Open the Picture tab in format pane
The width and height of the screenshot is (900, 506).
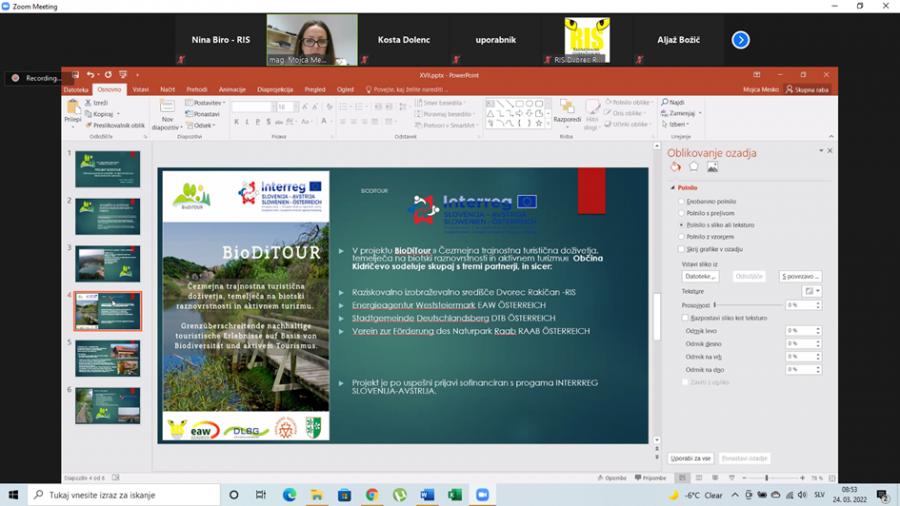pyautogui.click(x=712, y=167)
